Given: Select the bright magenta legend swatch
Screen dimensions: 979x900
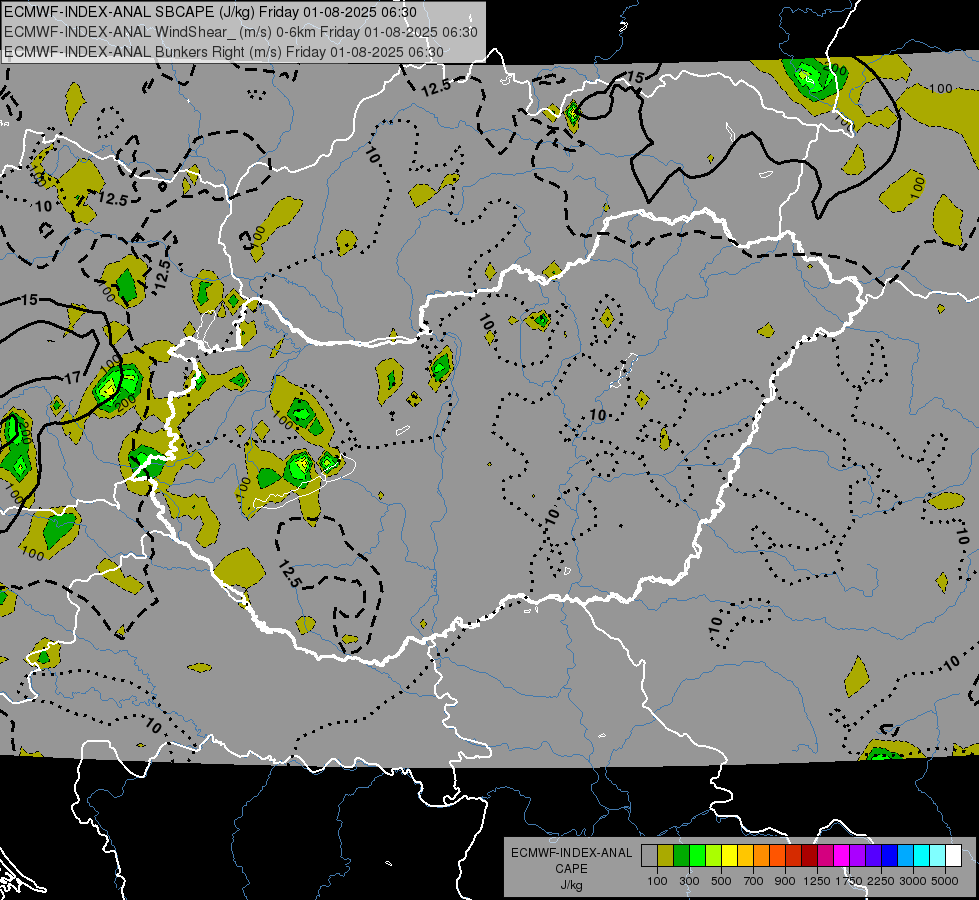Looking at the screenshot, I should tap(842, 855).
